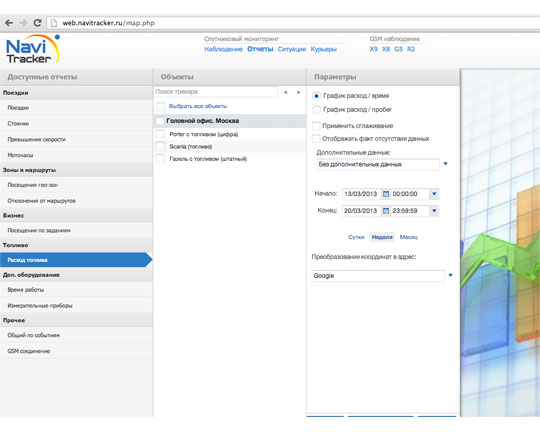Click the Поиск трекера search field
The width and height of the screenshot is (540, 432).
click(216, 92)
